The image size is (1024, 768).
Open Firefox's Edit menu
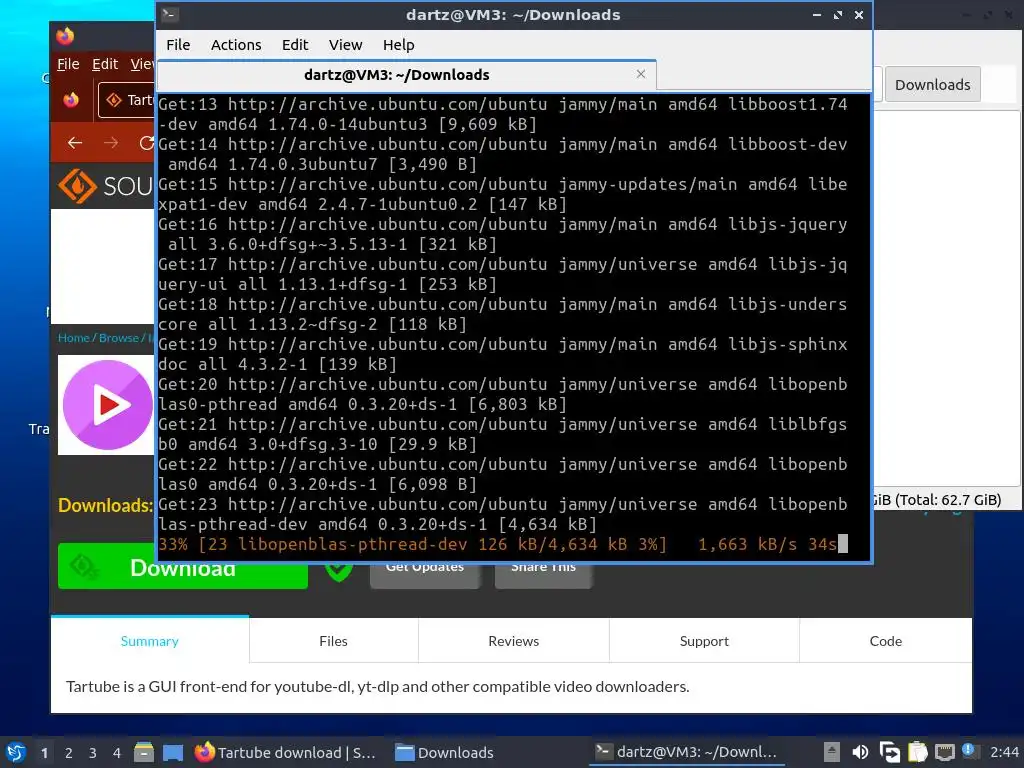point(104,64)
